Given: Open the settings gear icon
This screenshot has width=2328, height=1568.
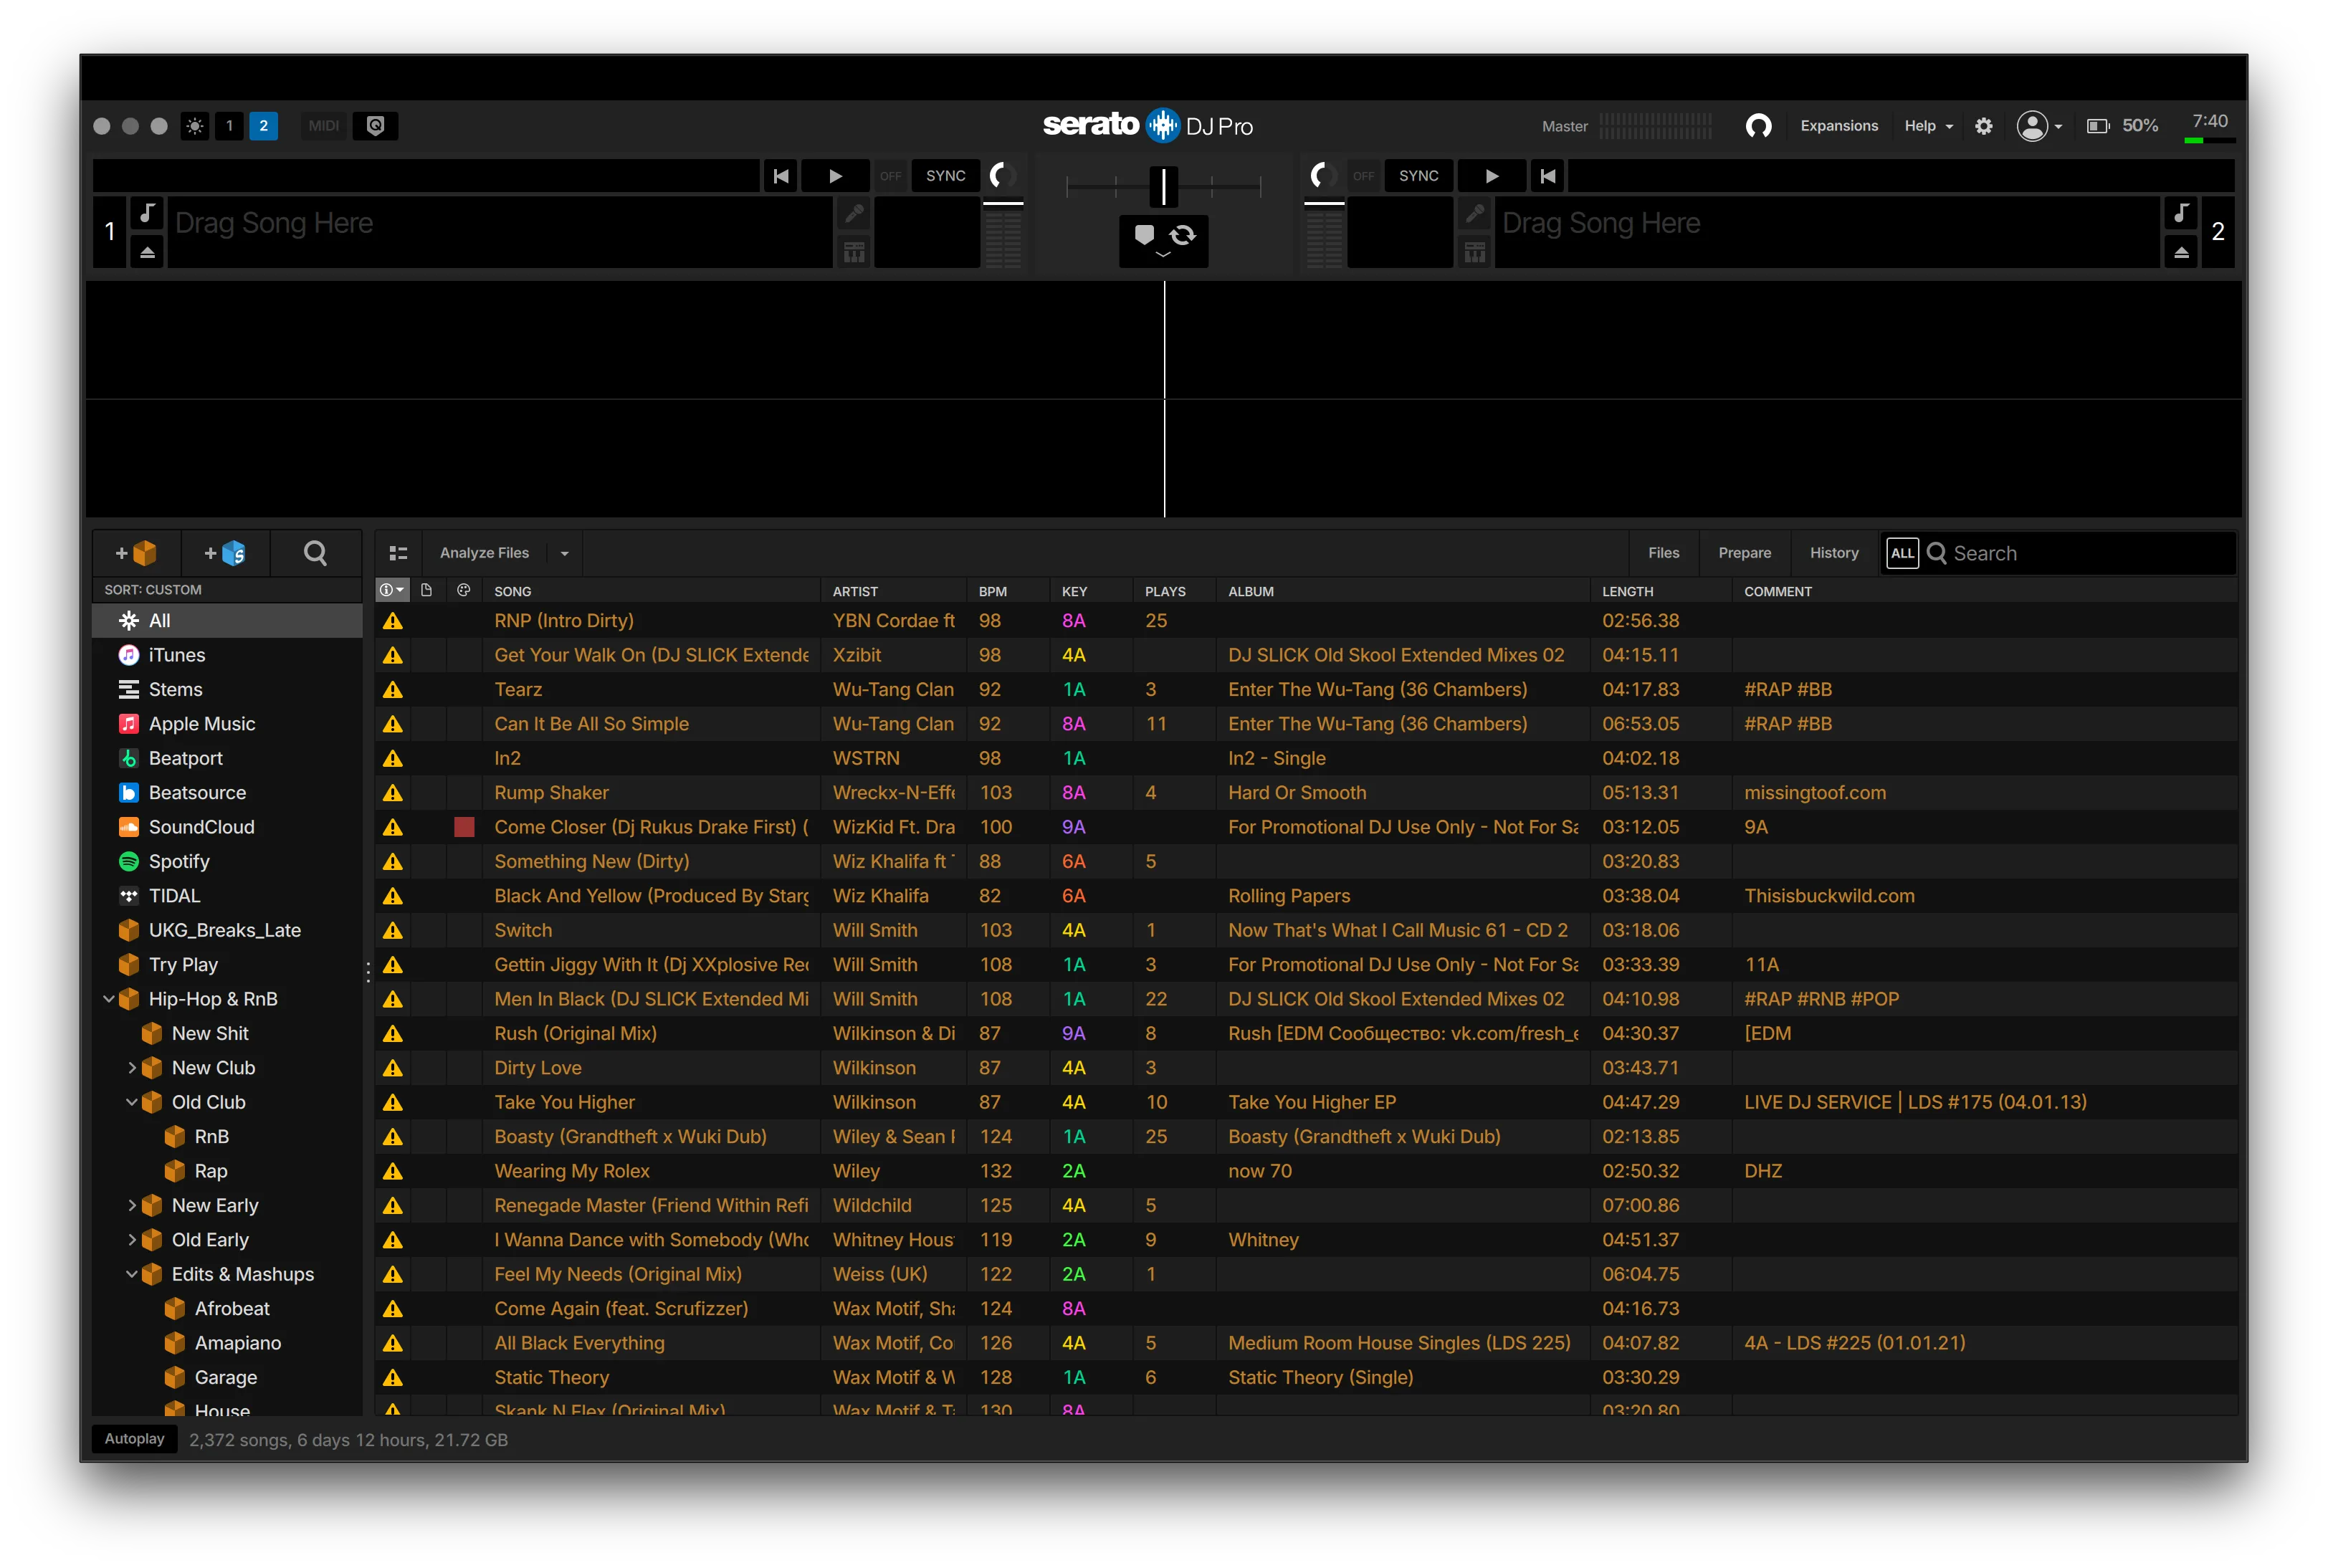Looking at the screenshot, I should point(1983,126).
